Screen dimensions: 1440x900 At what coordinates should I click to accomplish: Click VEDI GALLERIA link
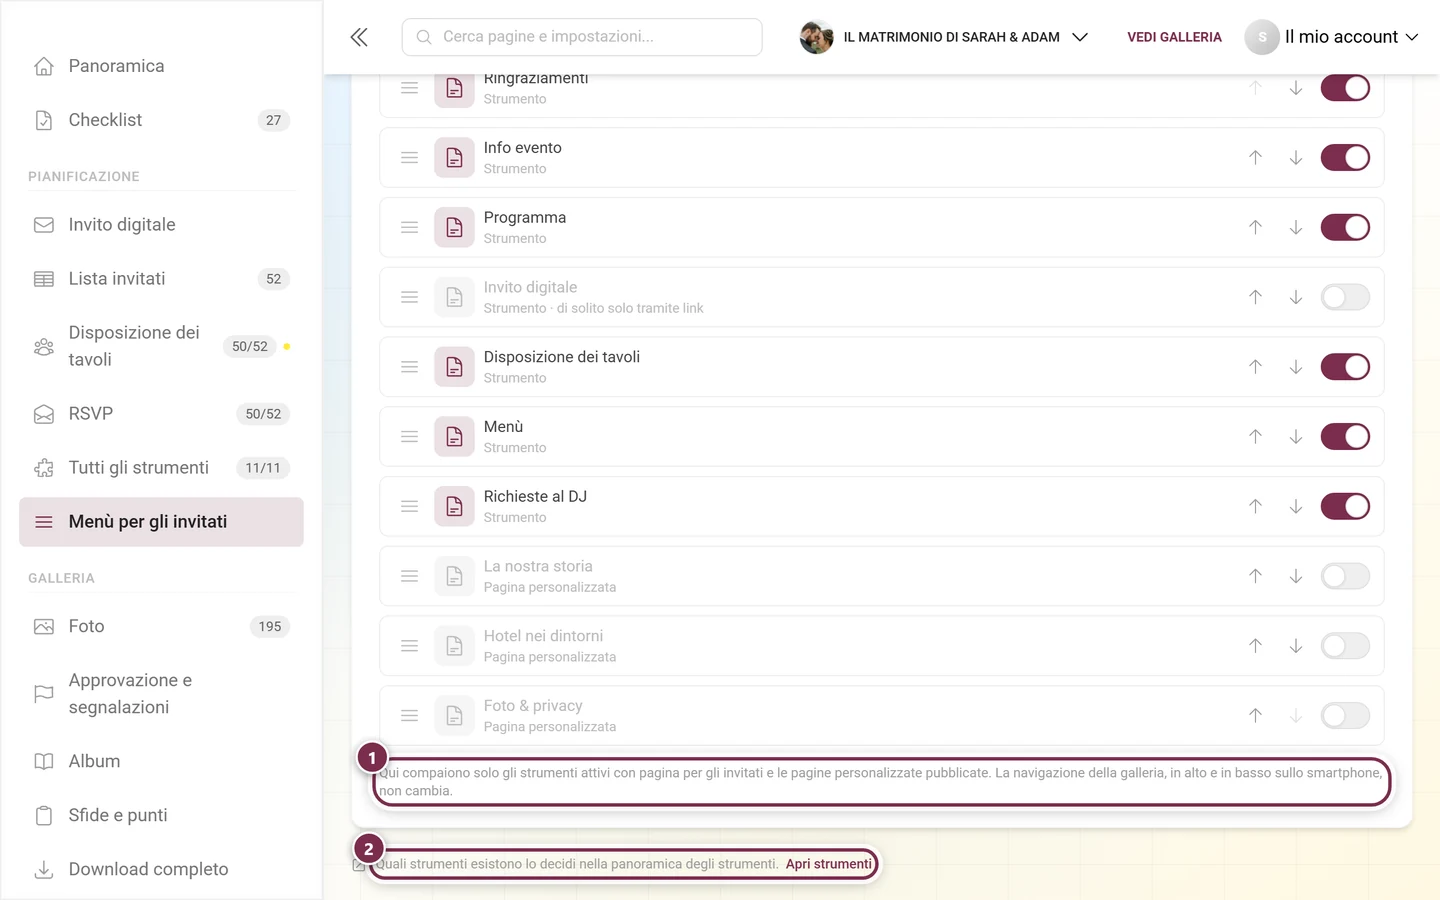(x=1174, y=37)
